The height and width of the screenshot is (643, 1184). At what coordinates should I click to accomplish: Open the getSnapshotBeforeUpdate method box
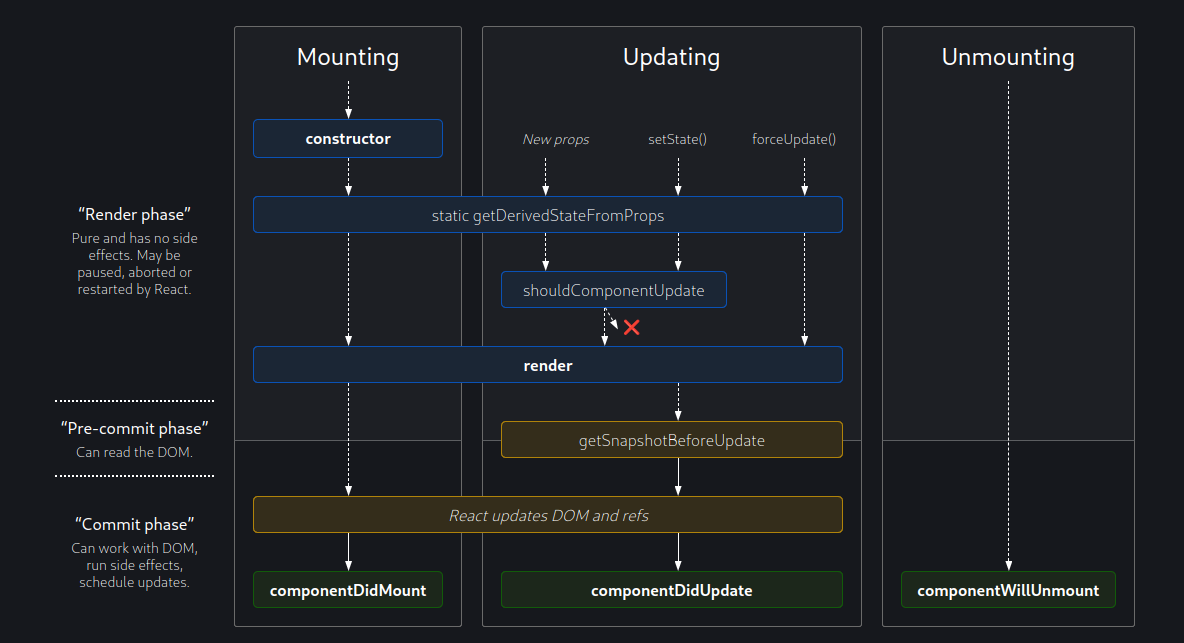pos(671,440)
